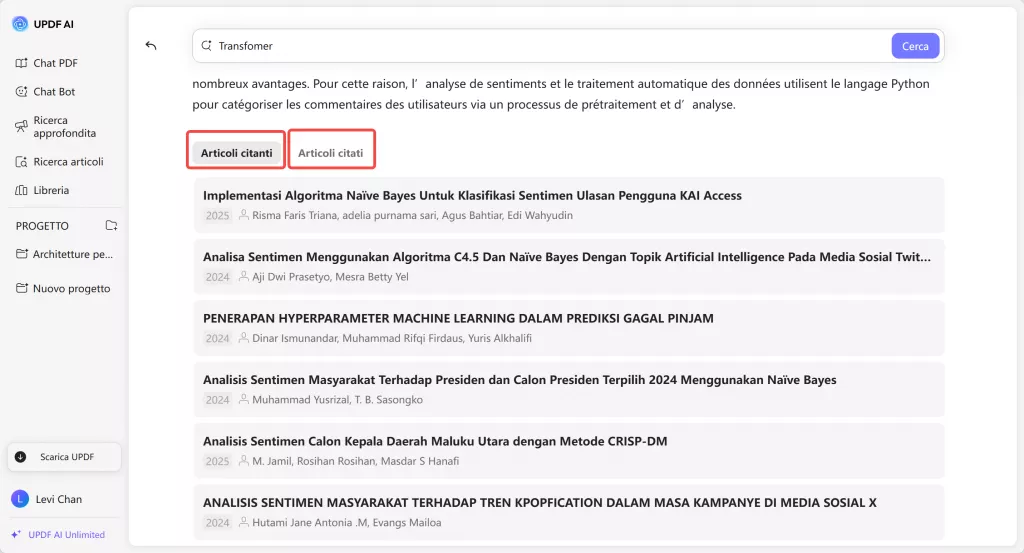Open Ricerca articoli in sidebar
1024x553 pixels.
coord(59,161)
